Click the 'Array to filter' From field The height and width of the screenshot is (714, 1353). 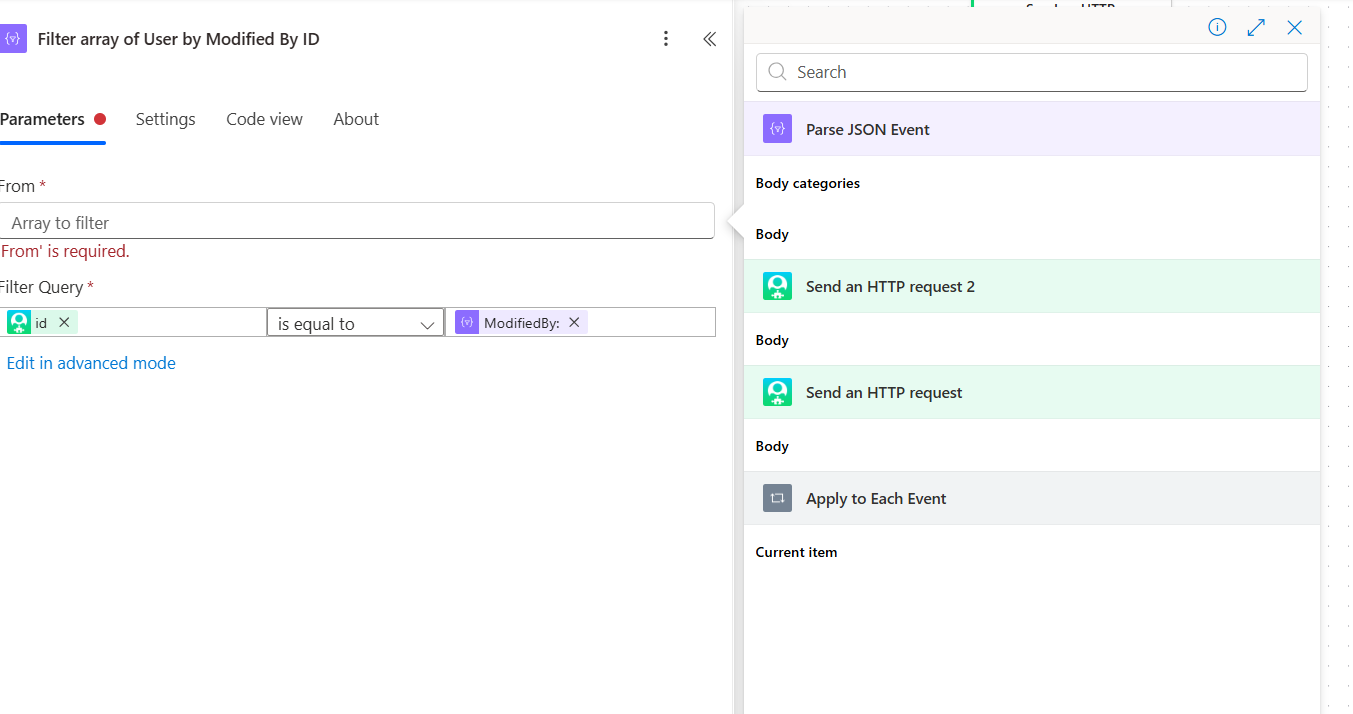(358, 221)
